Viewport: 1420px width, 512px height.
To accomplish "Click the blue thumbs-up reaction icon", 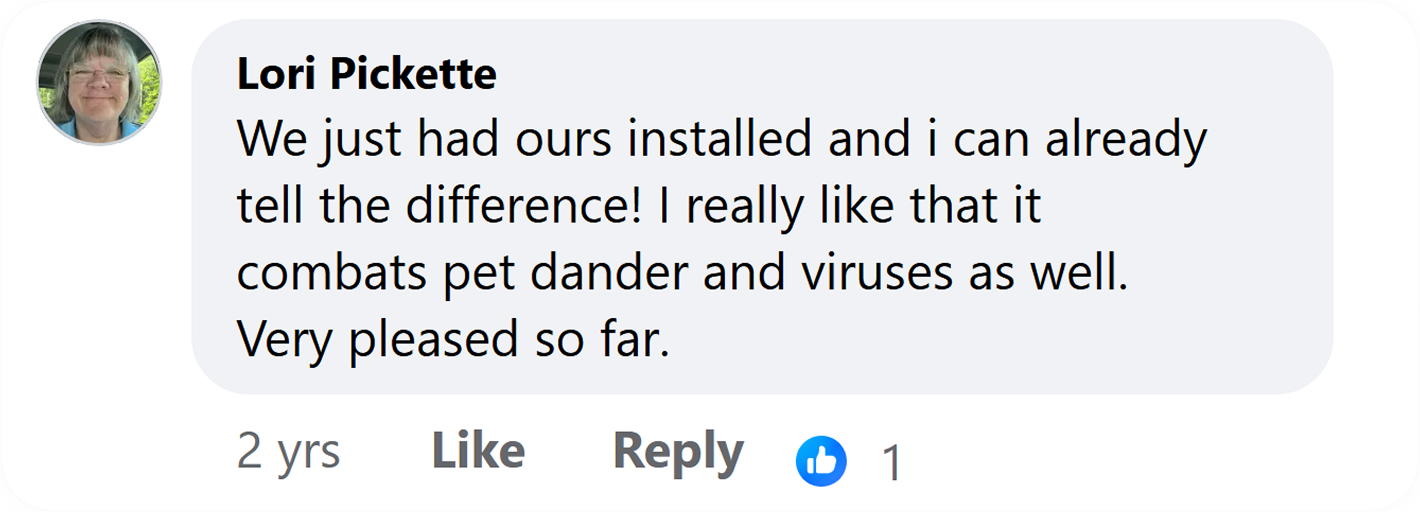I will click(x=821, y=461).
